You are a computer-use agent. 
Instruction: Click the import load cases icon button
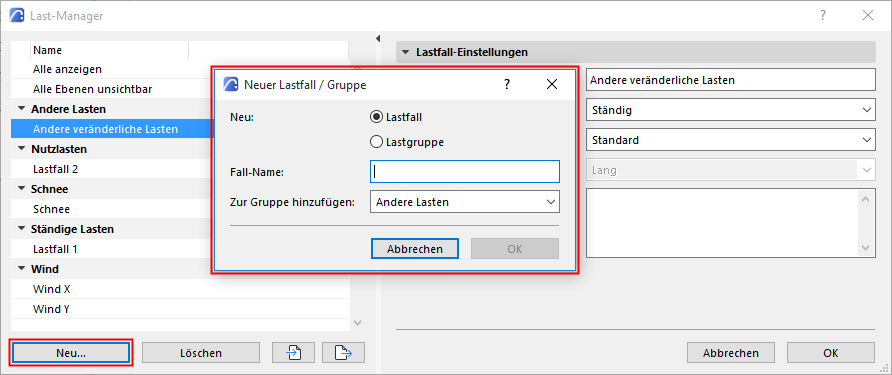pos(294,353)
